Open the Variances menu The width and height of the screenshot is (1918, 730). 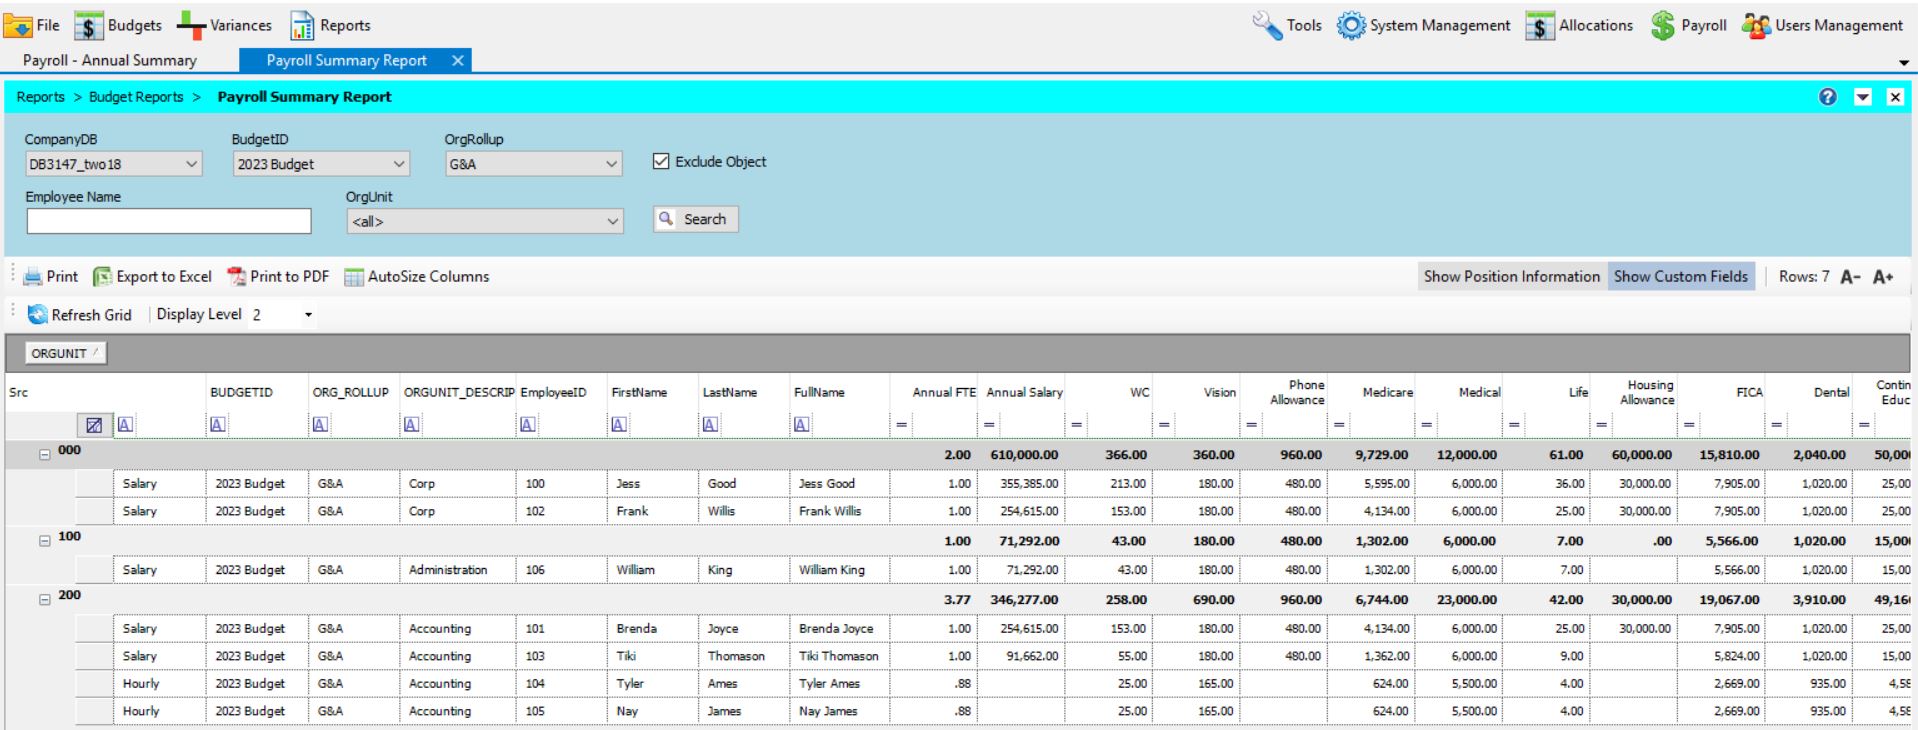pos(224,26)
